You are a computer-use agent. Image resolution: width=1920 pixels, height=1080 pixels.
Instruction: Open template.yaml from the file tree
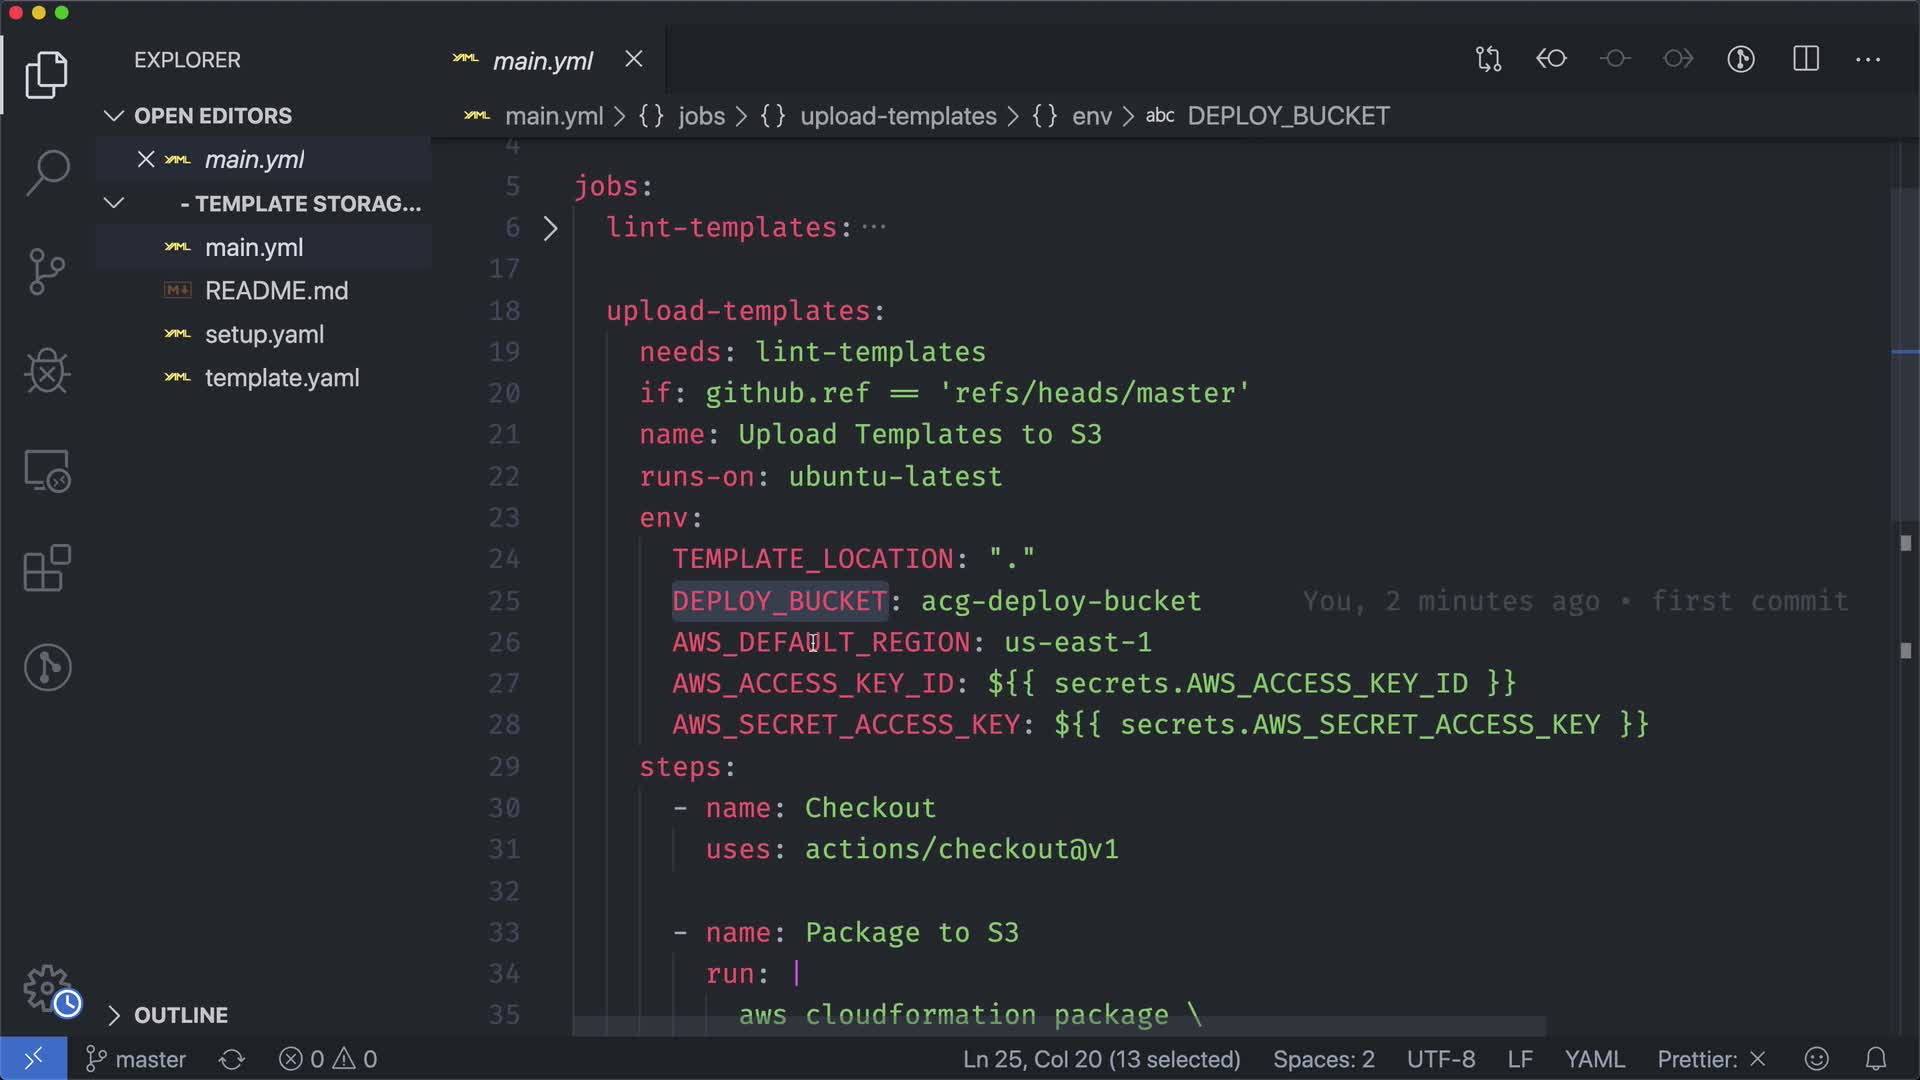(282, 378)
